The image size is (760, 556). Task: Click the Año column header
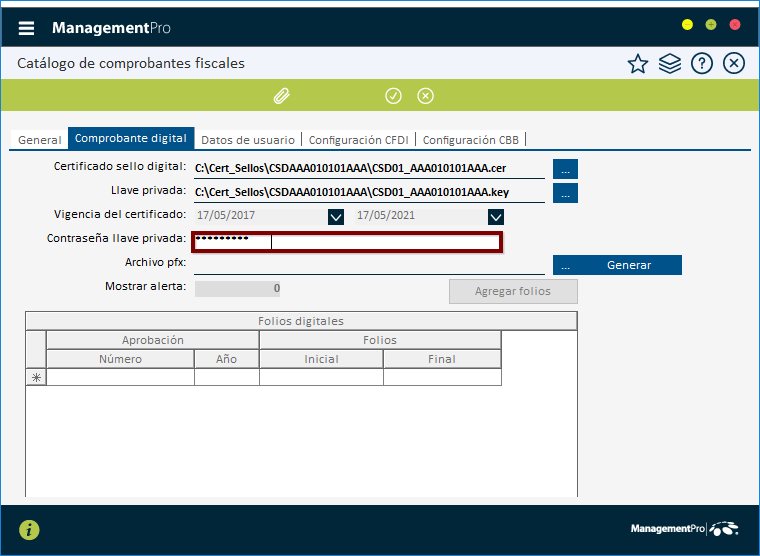(x=226, y=359)
